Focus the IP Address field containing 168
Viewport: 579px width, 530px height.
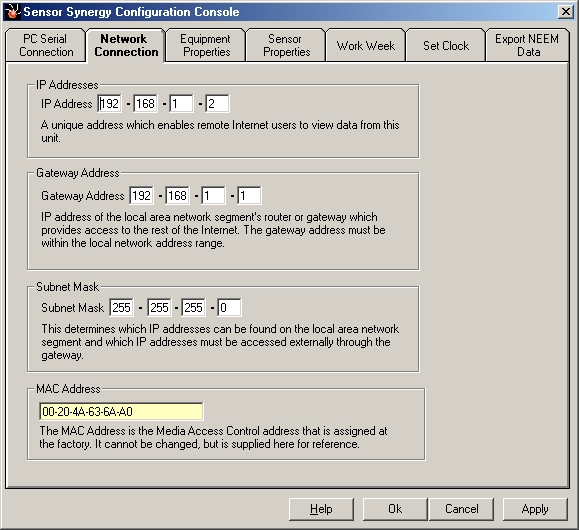pyautogui.click(x=145, y=103)
